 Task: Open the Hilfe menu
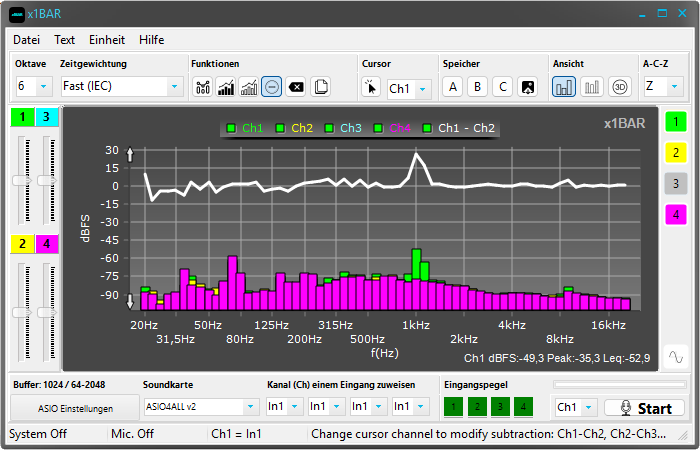(x=152, y=40)
